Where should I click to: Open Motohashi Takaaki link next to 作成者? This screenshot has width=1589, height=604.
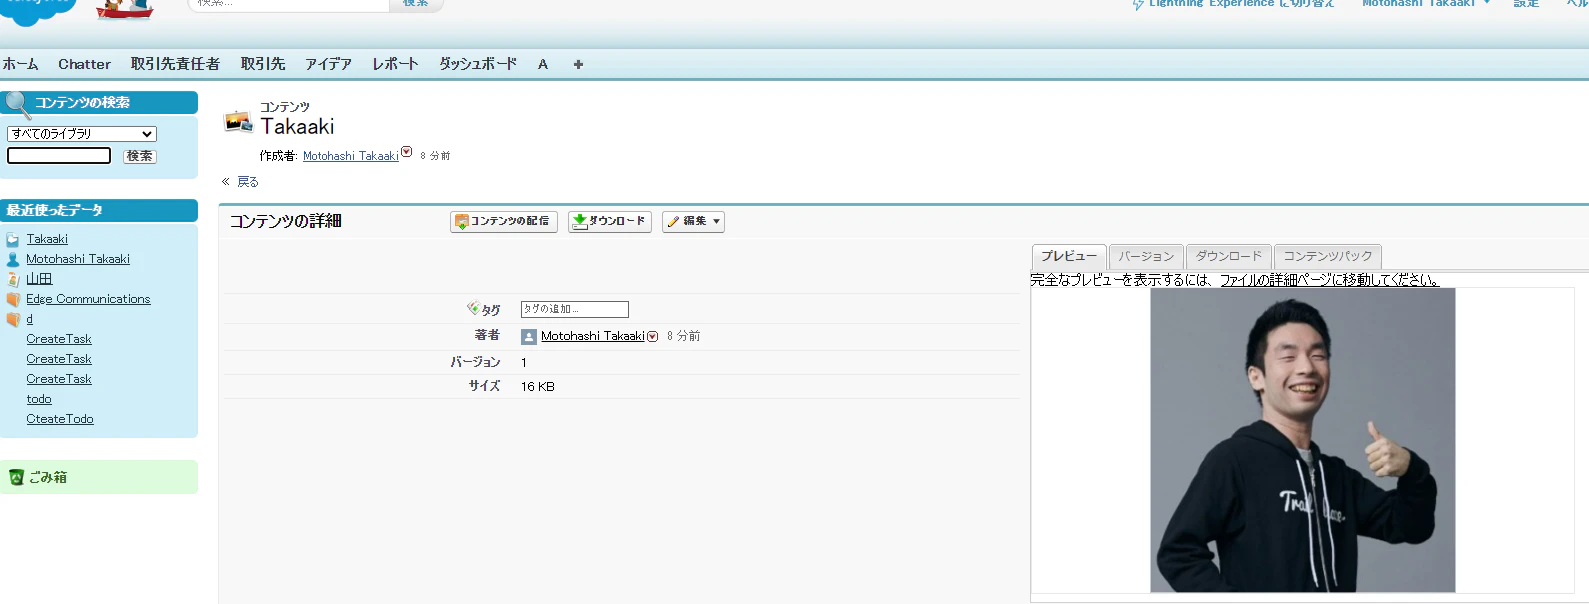coord(351,156)
